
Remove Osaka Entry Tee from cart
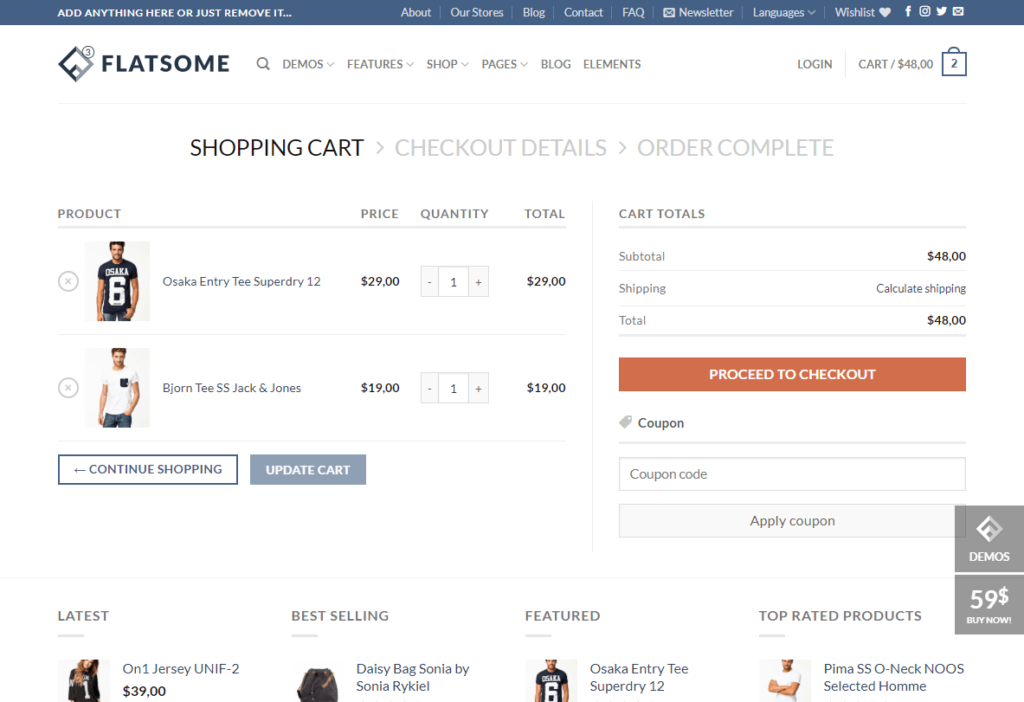(68, 281)
